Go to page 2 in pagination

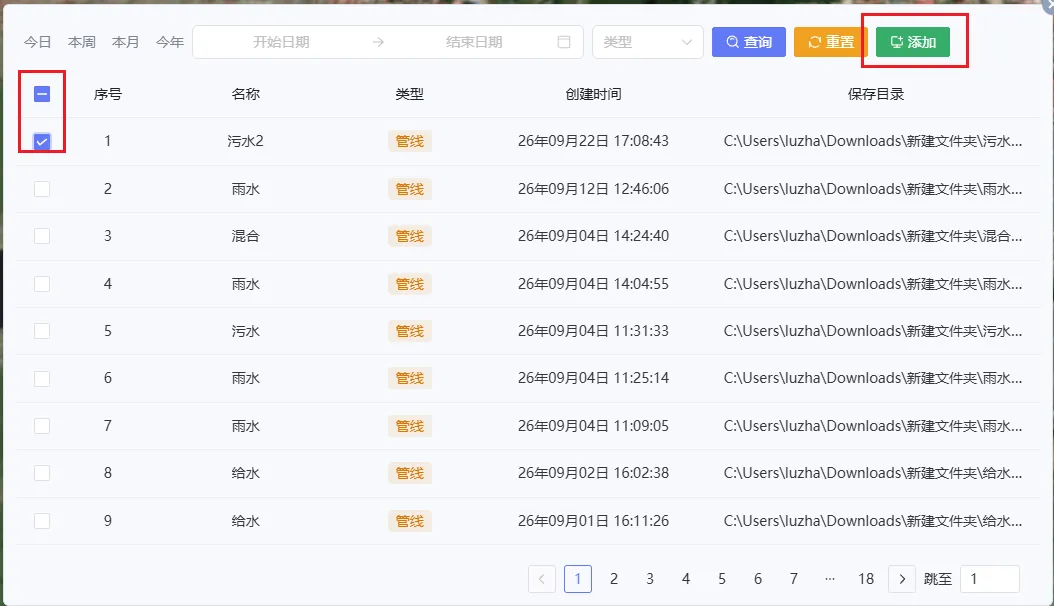[614, 579]
